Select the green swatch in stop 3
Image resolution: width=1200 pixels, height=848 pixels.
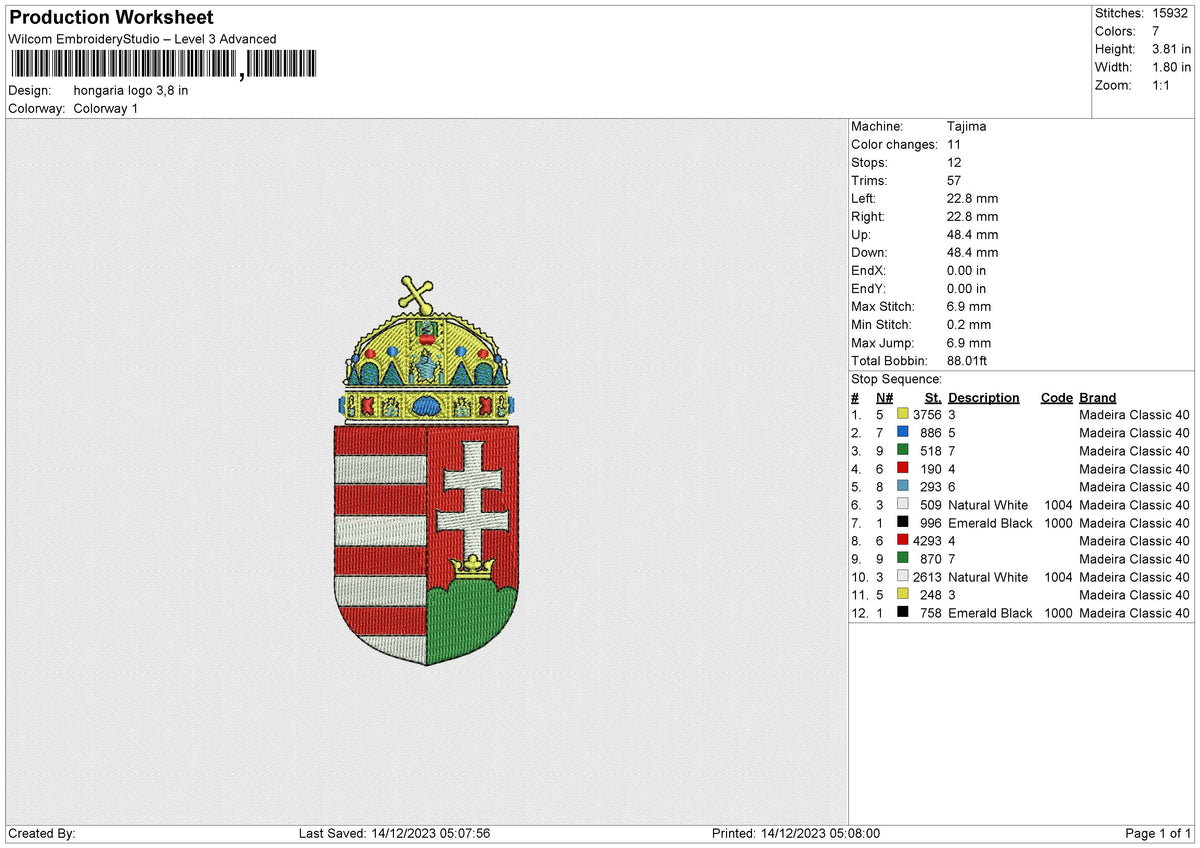tap(903, 451)
